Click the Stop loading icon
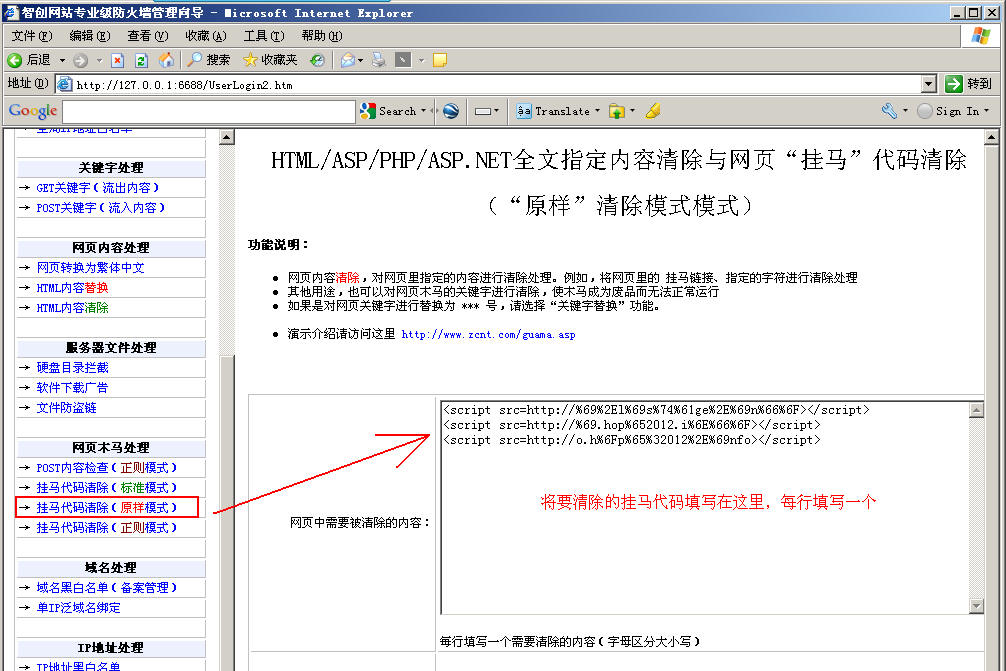 [117, 60]
